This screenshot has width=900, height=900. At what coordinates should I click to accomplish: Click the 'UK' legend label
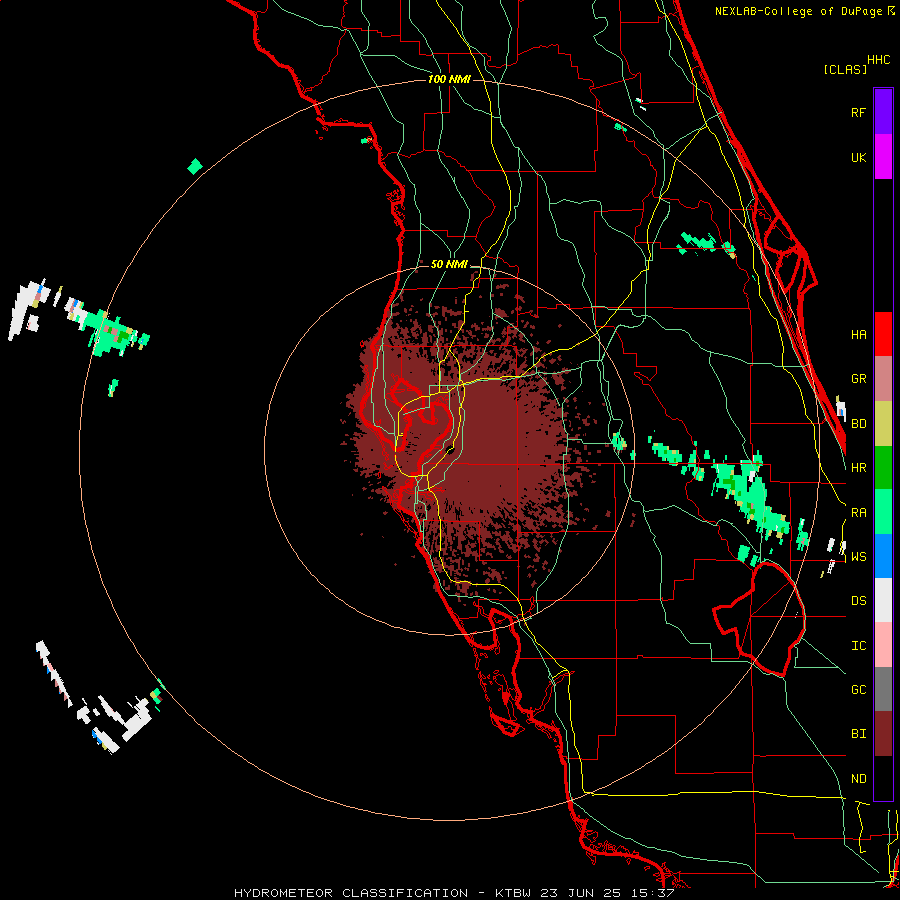pos(859,157)
